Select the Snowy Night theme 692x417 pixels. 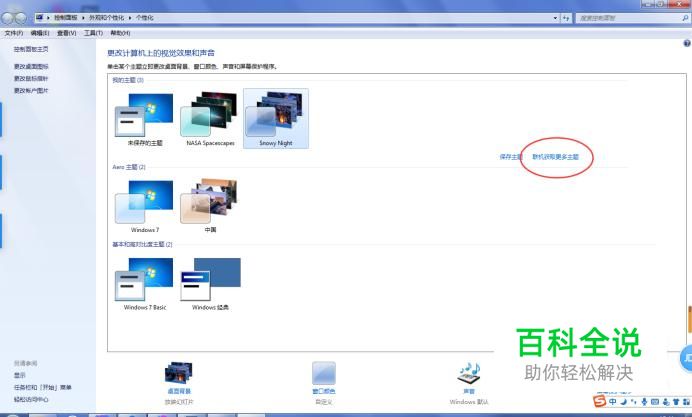[x=276, y=119]
